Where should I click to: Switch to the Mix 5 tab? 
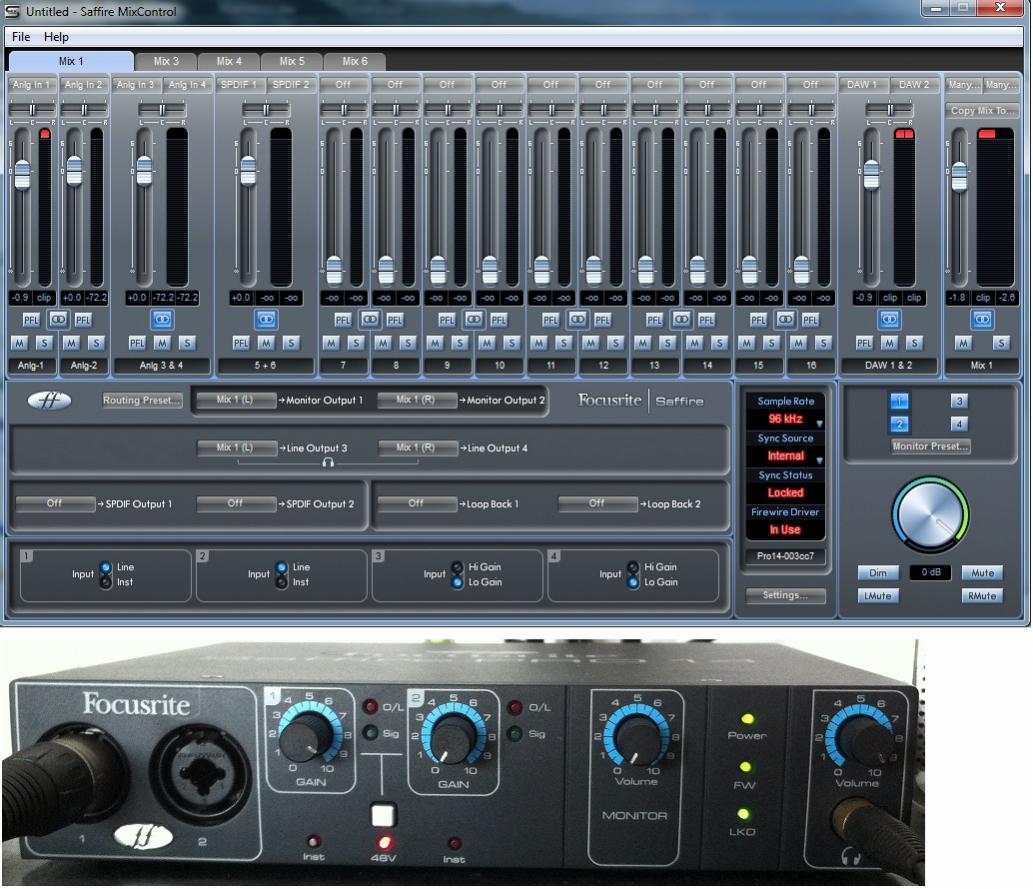[292, 61]
